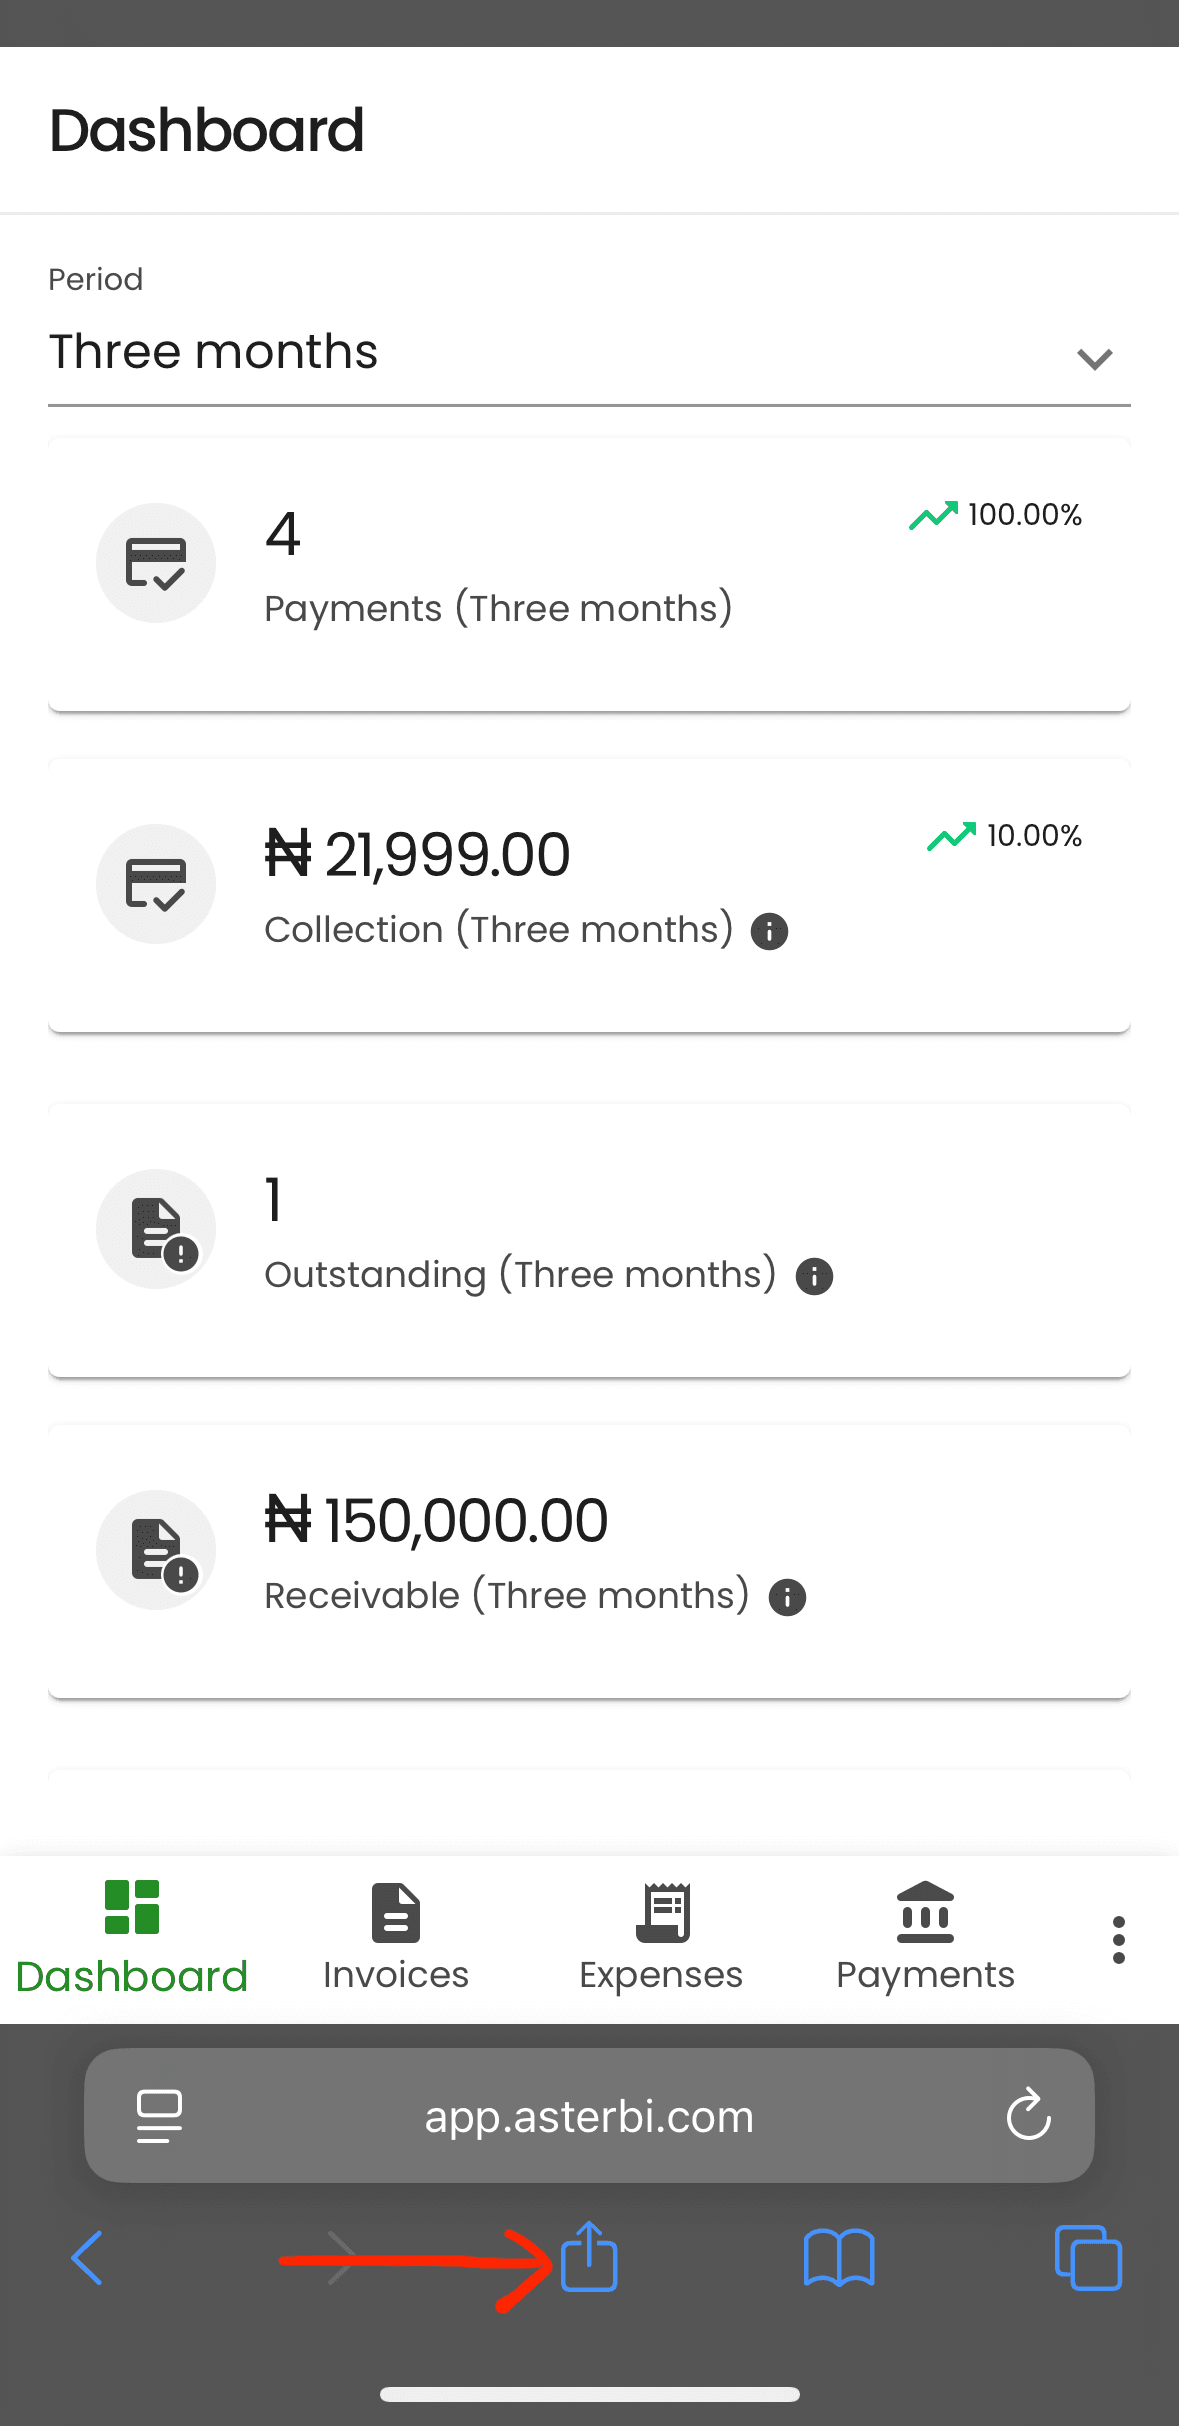The width and height of the screenshot is (1179, 2426).
Task: Click the Outstanding document alert icon
Action: click(157, 1229)
